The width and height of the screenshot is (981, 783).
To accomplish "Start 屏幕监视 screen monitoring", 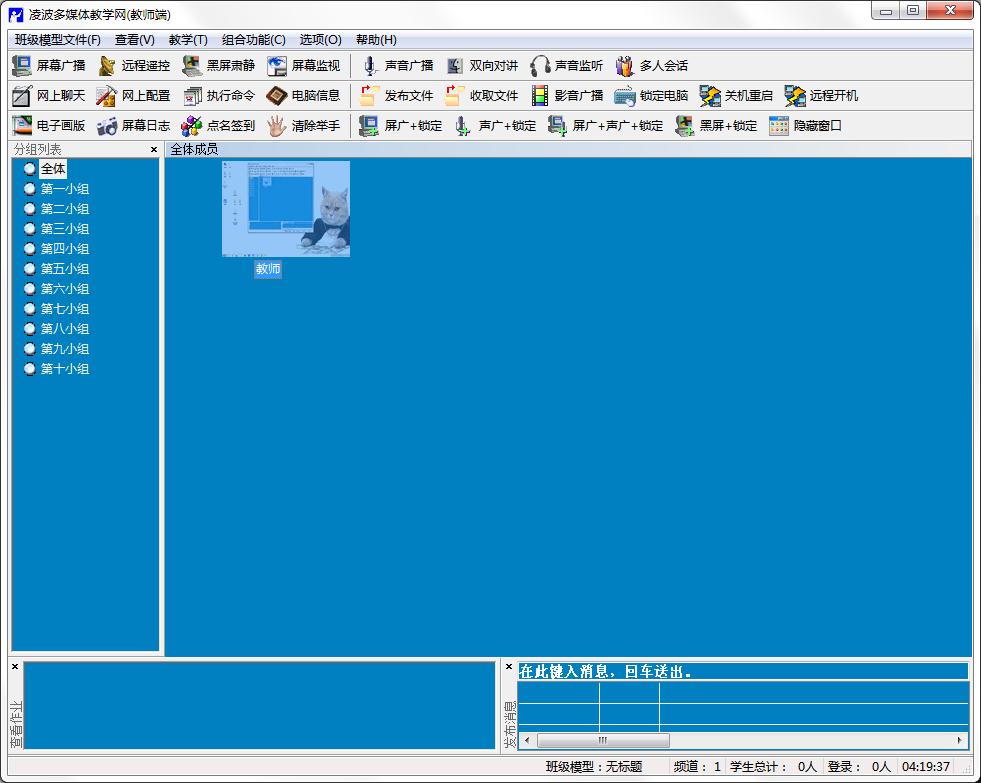I will point(277,66).
